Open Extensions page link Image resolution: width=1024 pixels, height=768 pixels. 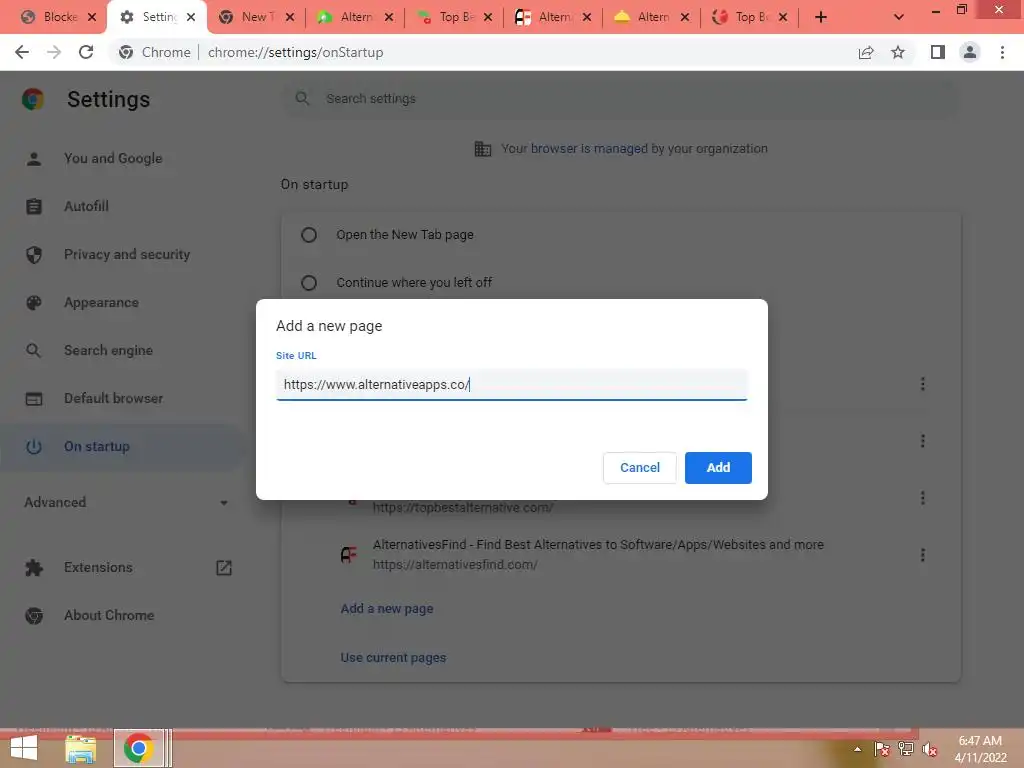coord(98,568)
